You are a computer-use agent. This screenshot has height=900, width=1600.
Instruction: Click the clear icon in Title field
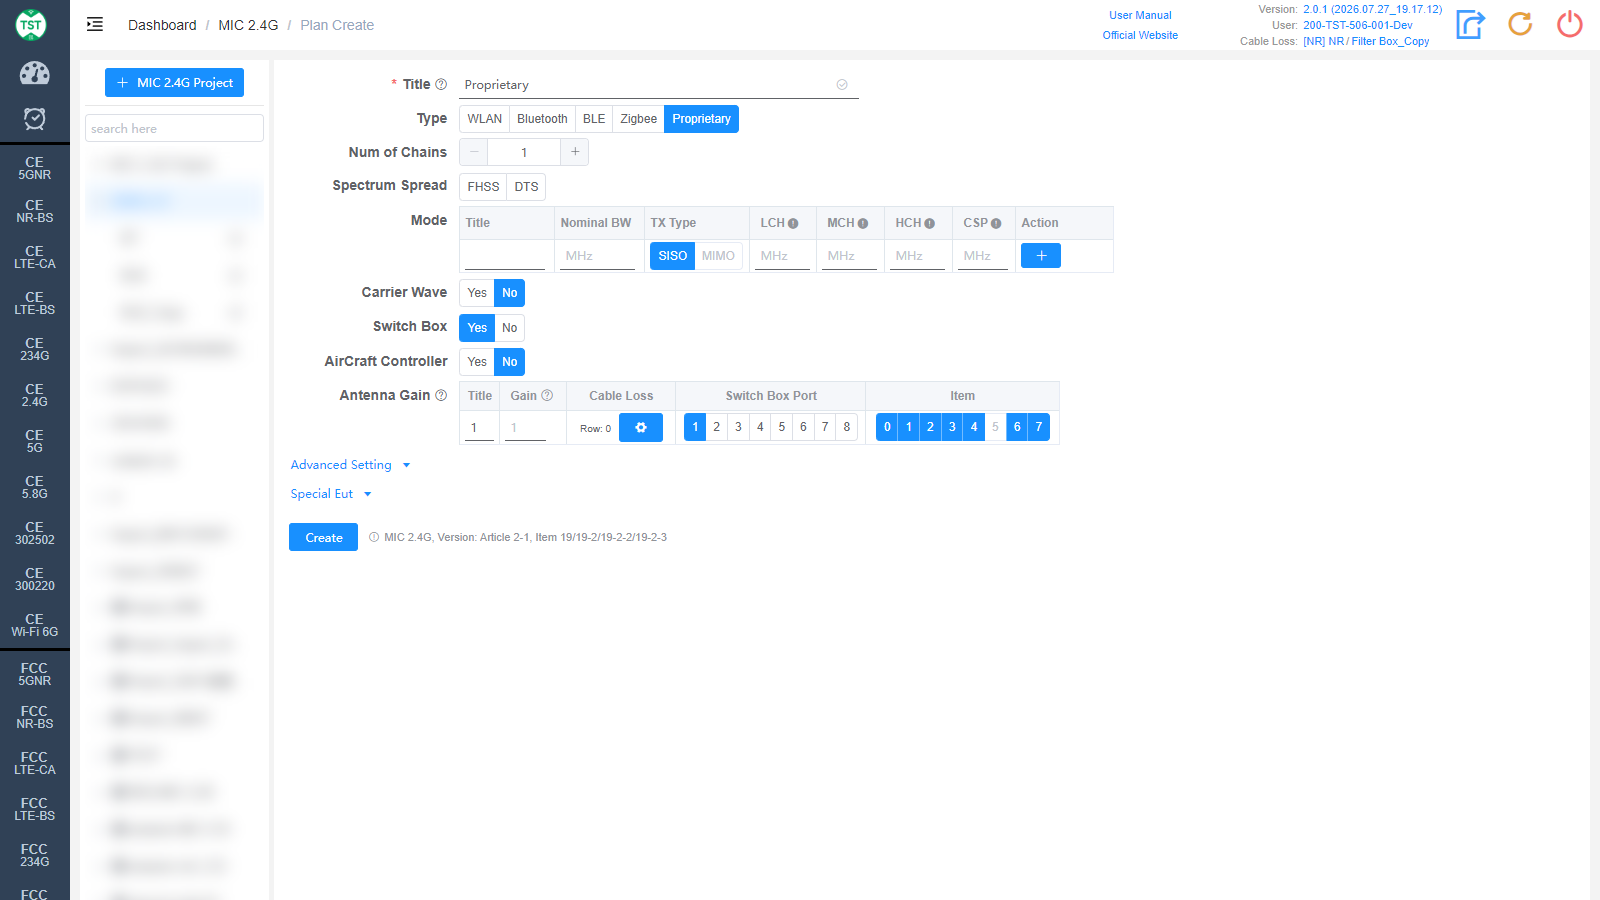[x=842, y=85]
